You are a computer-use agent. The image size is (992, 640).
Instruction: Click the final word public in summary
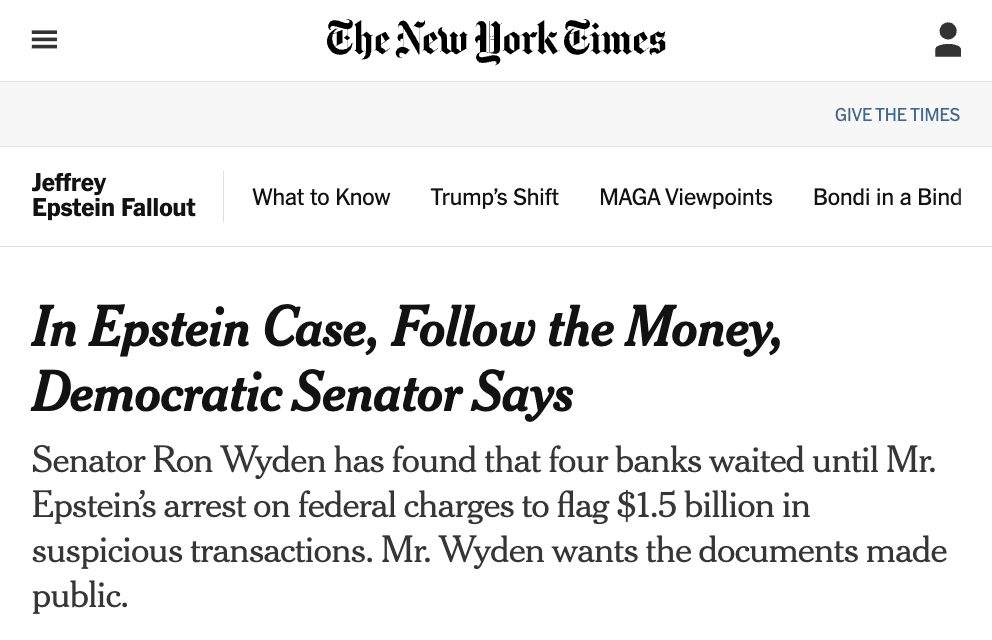(80, 598)
